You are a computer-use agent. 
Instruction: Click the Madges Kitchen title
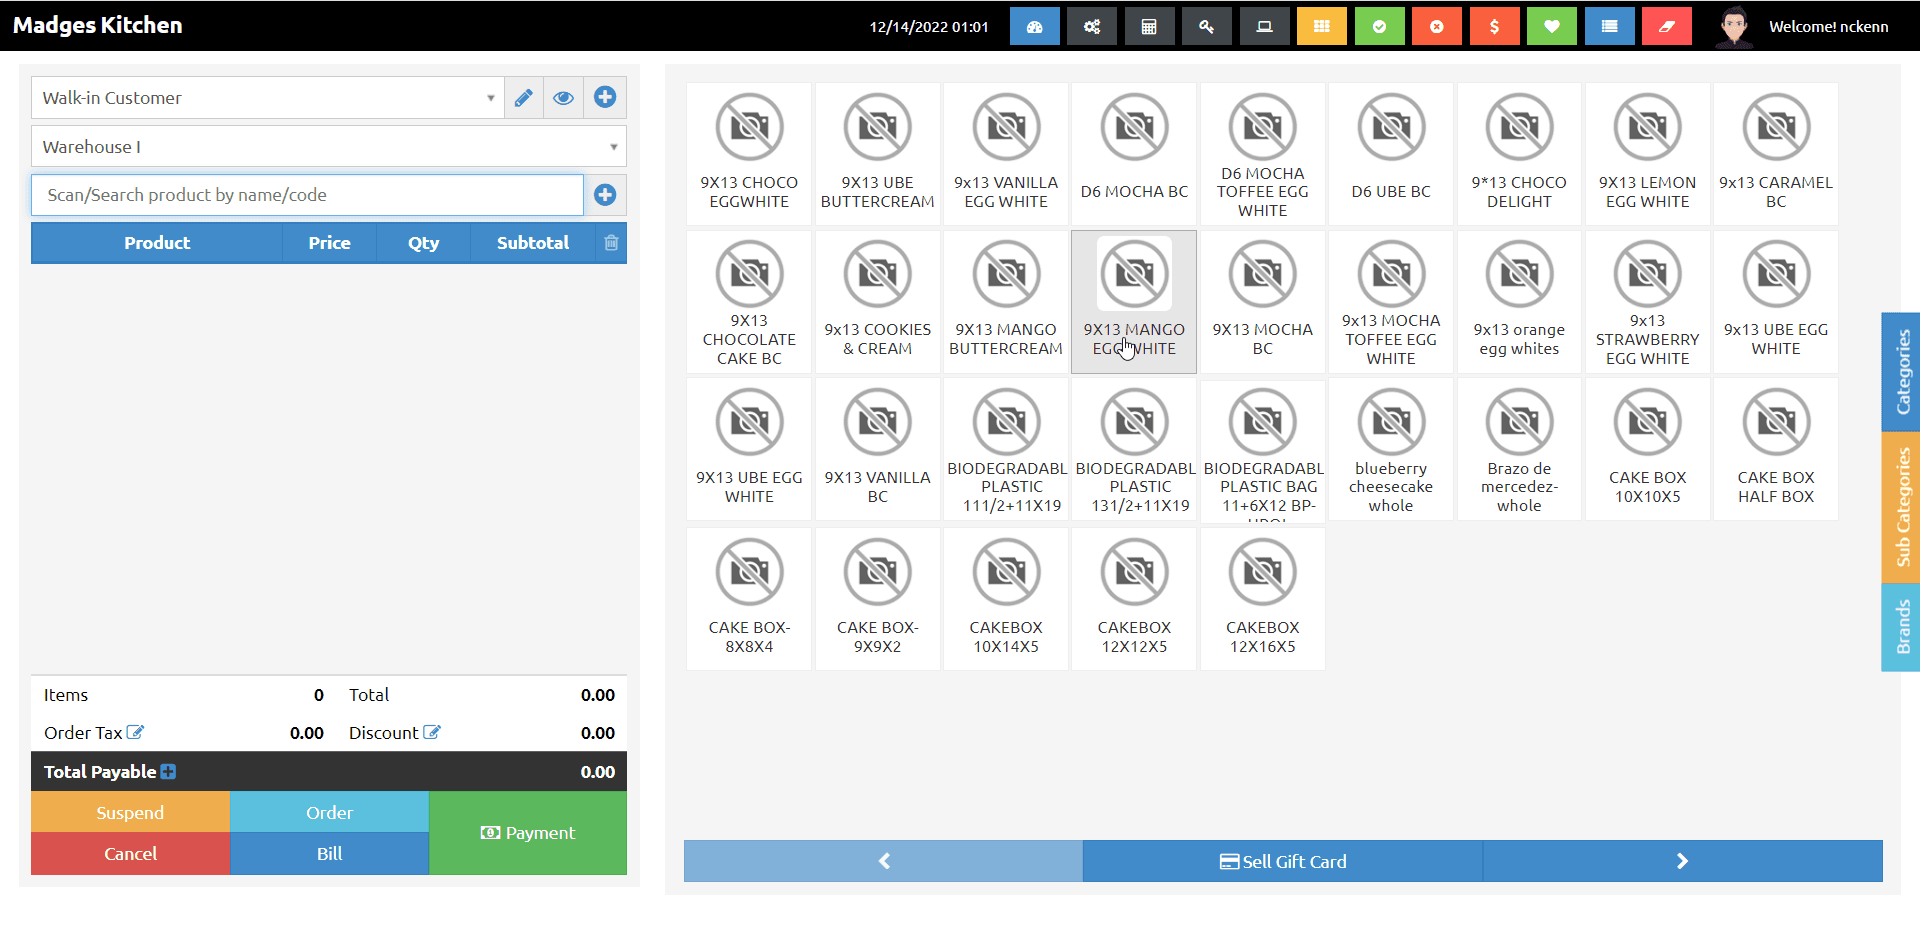[x=97, y=25]
